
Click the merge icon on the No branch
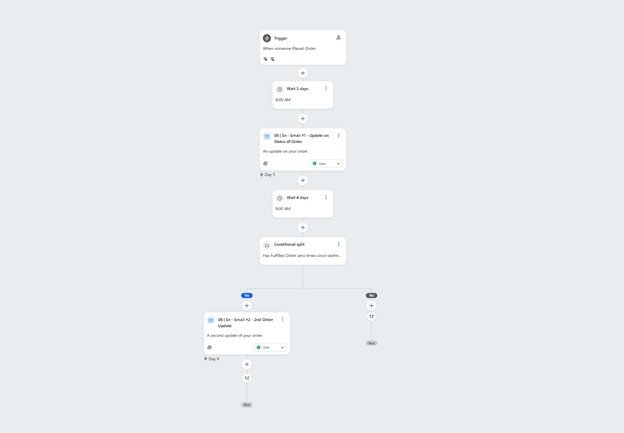click(371, 316)
